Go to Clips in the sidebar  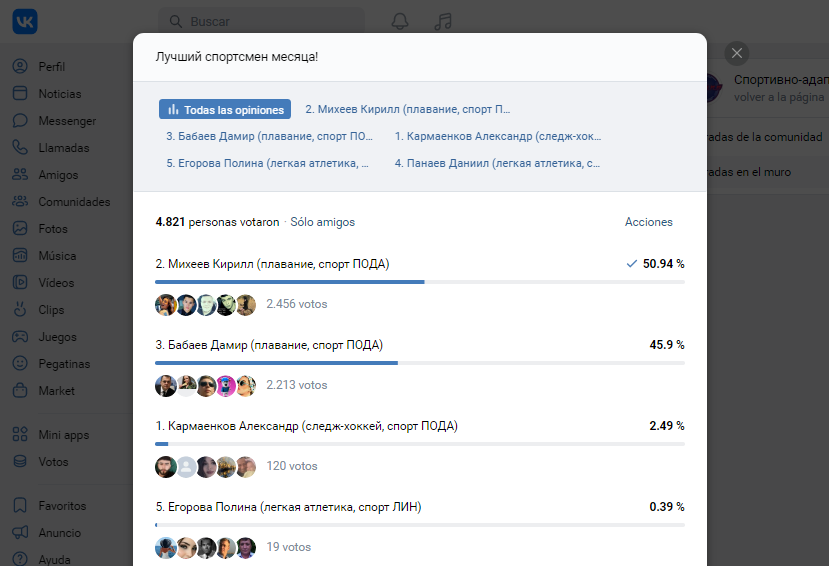[51, 310]
